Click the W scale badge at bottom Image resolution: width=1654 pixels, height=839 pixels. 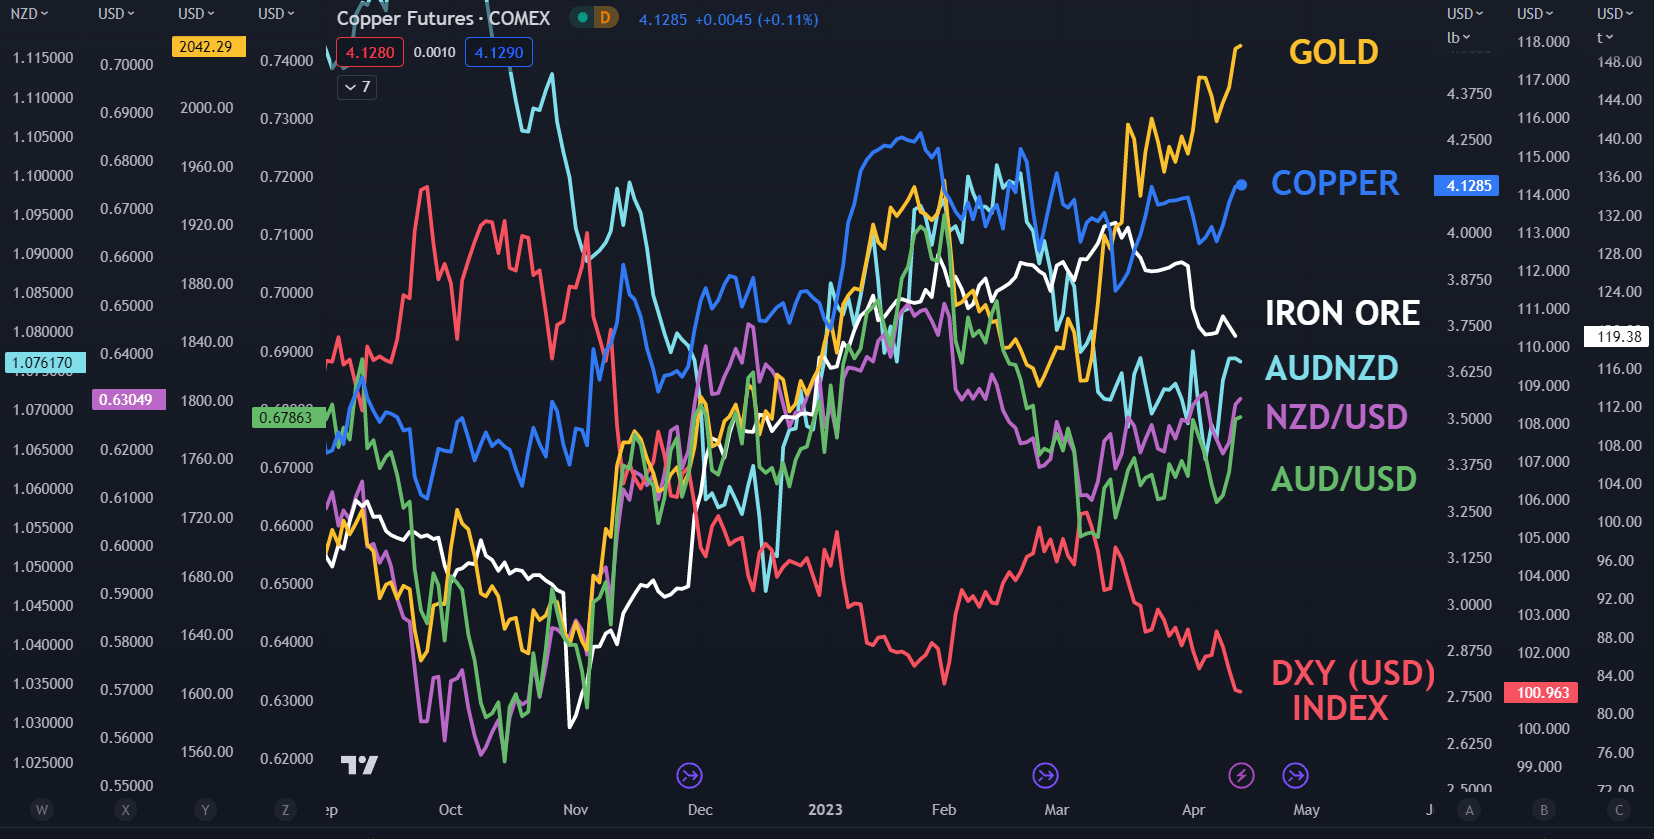click(41, 810)
